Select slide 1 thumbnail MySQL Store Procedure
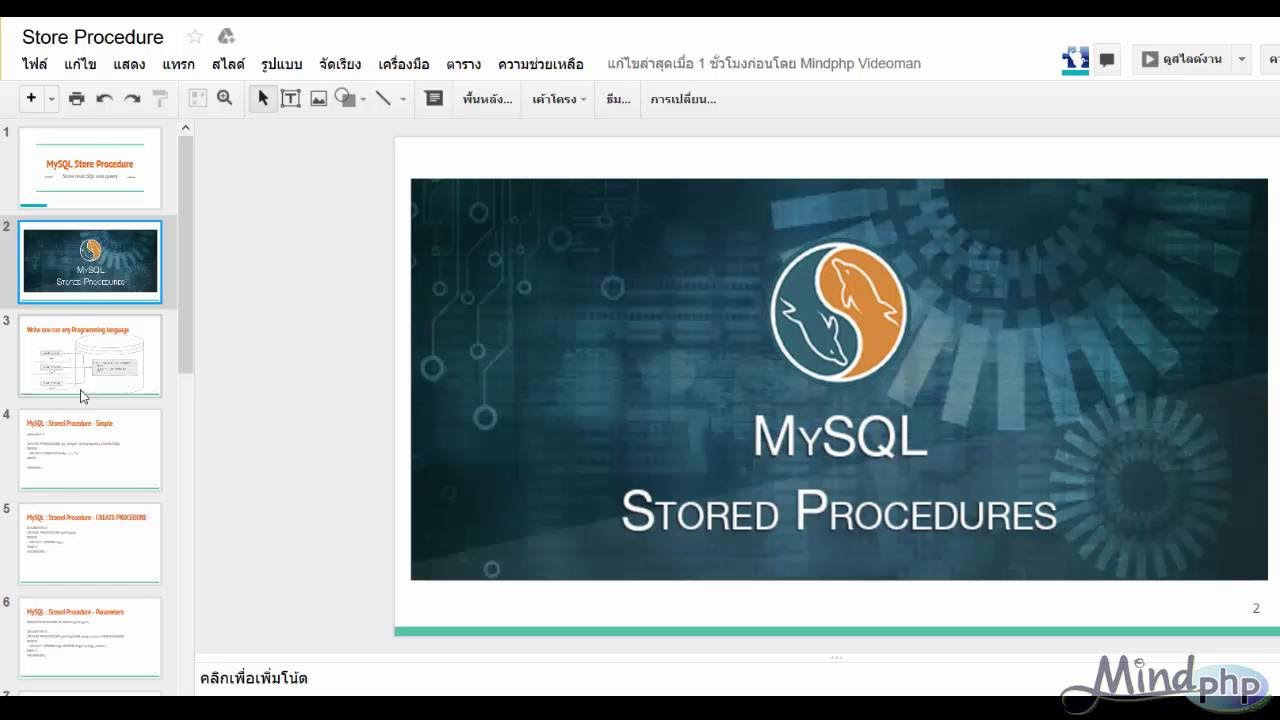1280x720 pixels. click(90, 167)
